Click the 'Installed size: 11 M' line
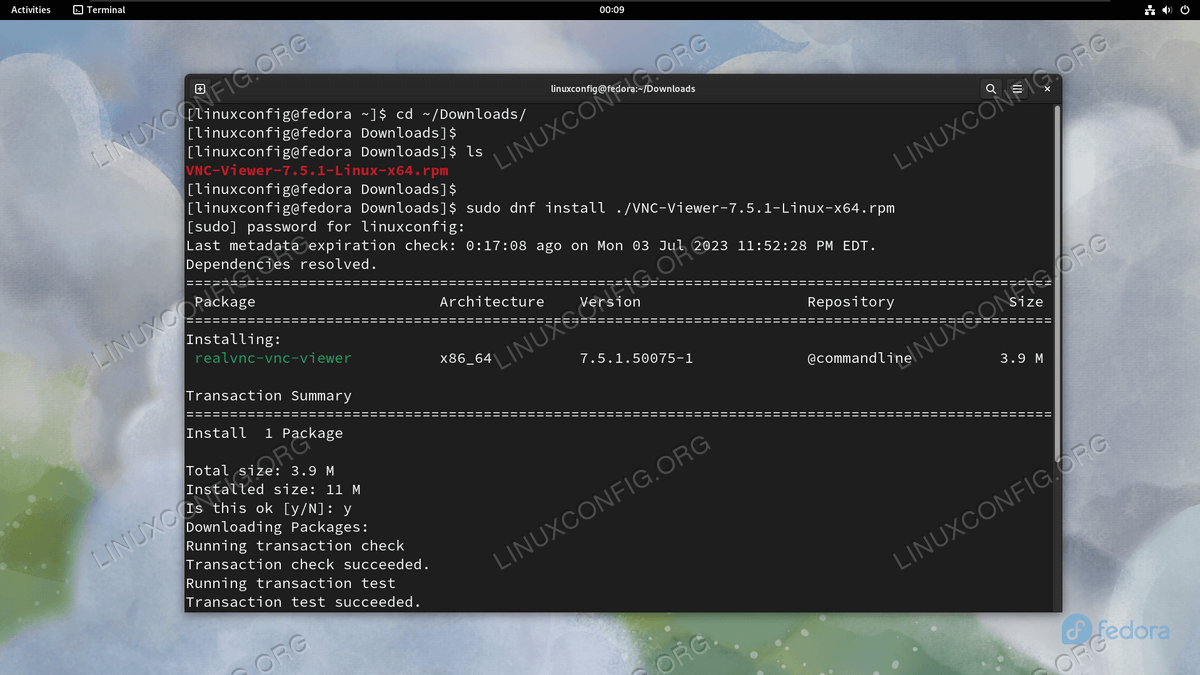This screenshot has height=675, width=1200. click(273, 490)
